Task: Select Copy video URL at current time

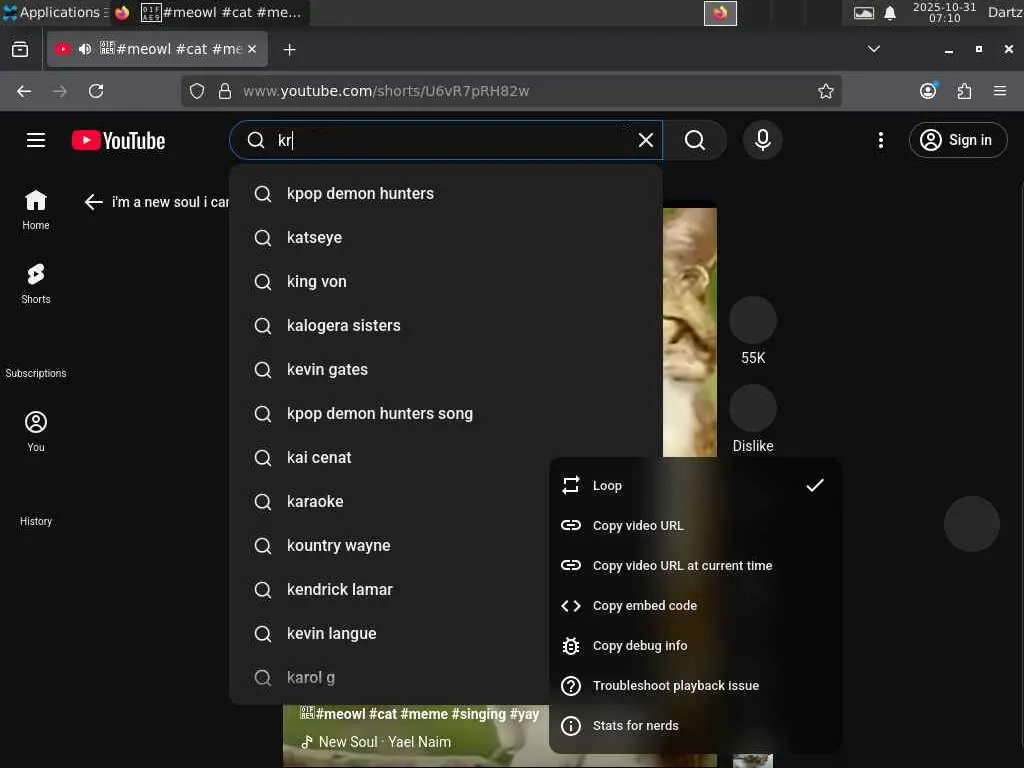Action: pyautogui.click(x=695, y=566)
